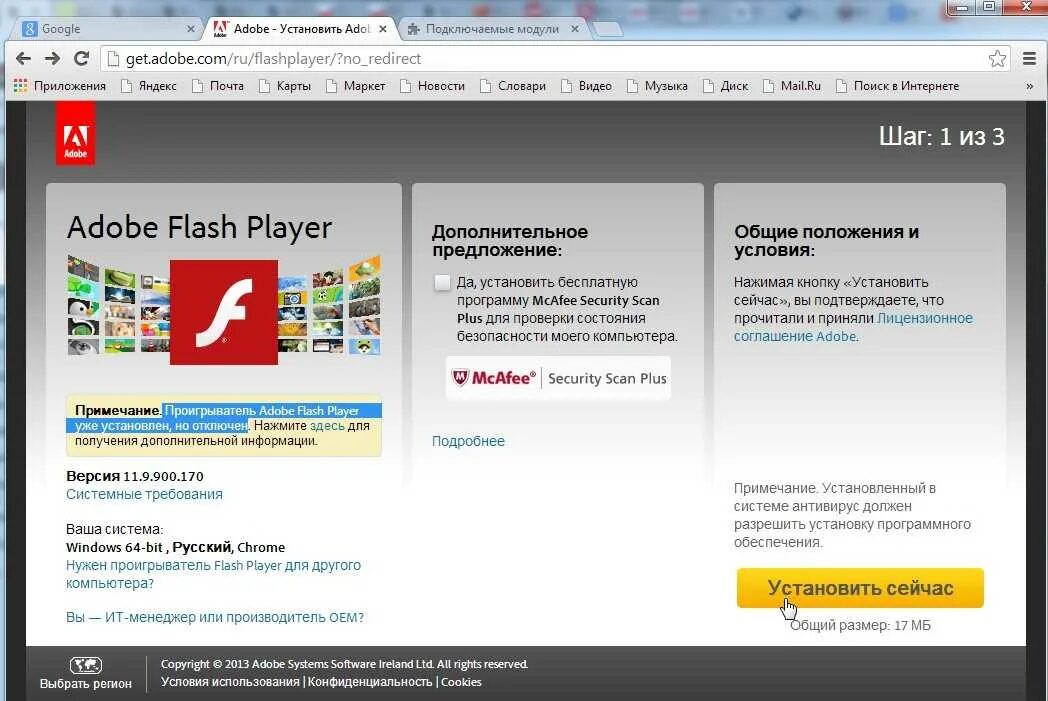
Task: Open the Новости bookmark
Action: pos(432,86)
